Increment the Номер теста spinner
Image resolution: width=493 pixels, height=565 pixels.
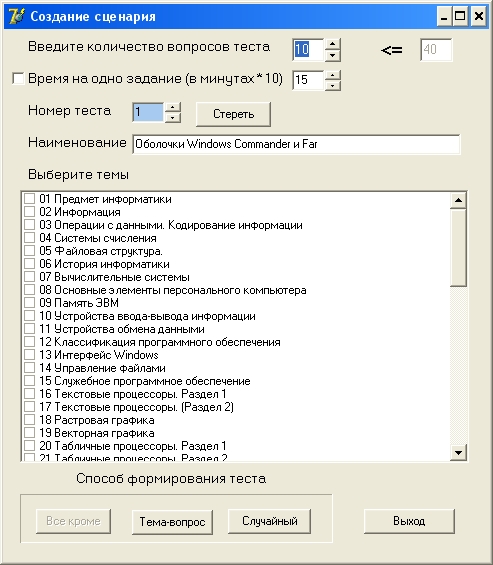[173, 107]
